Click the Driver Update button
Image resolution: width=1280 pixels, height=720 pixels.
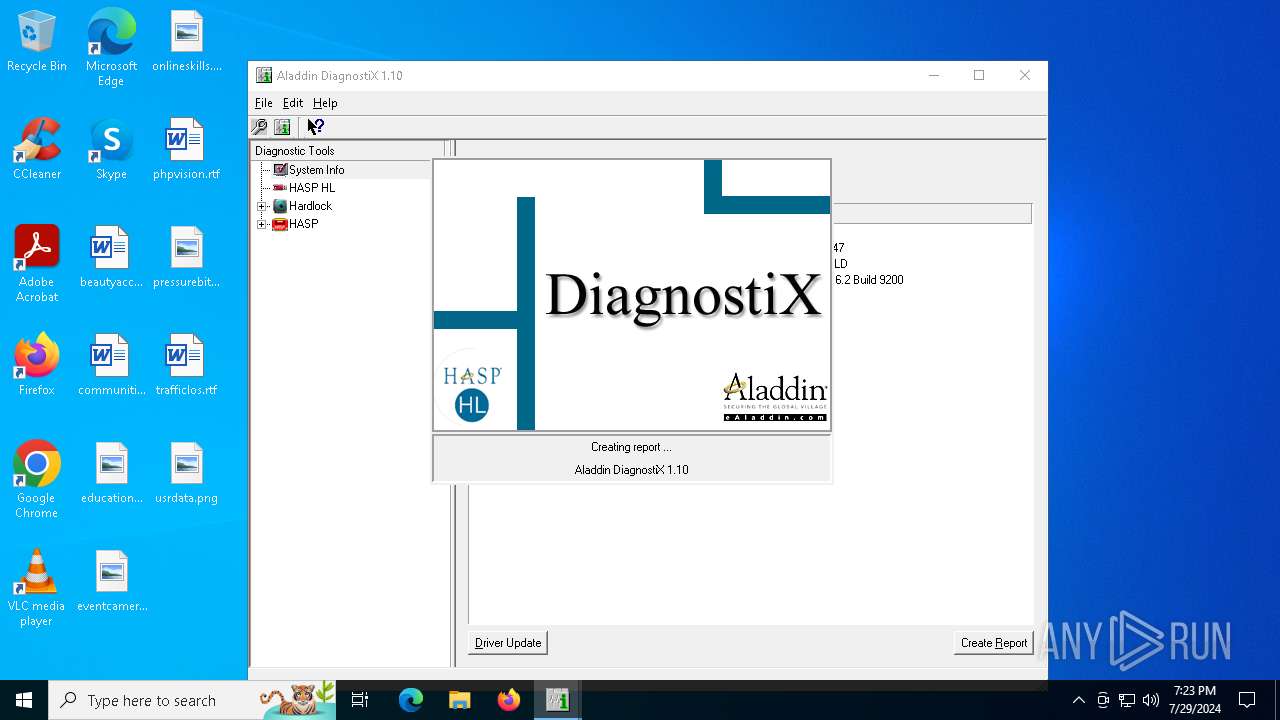[x=508, y=643]
